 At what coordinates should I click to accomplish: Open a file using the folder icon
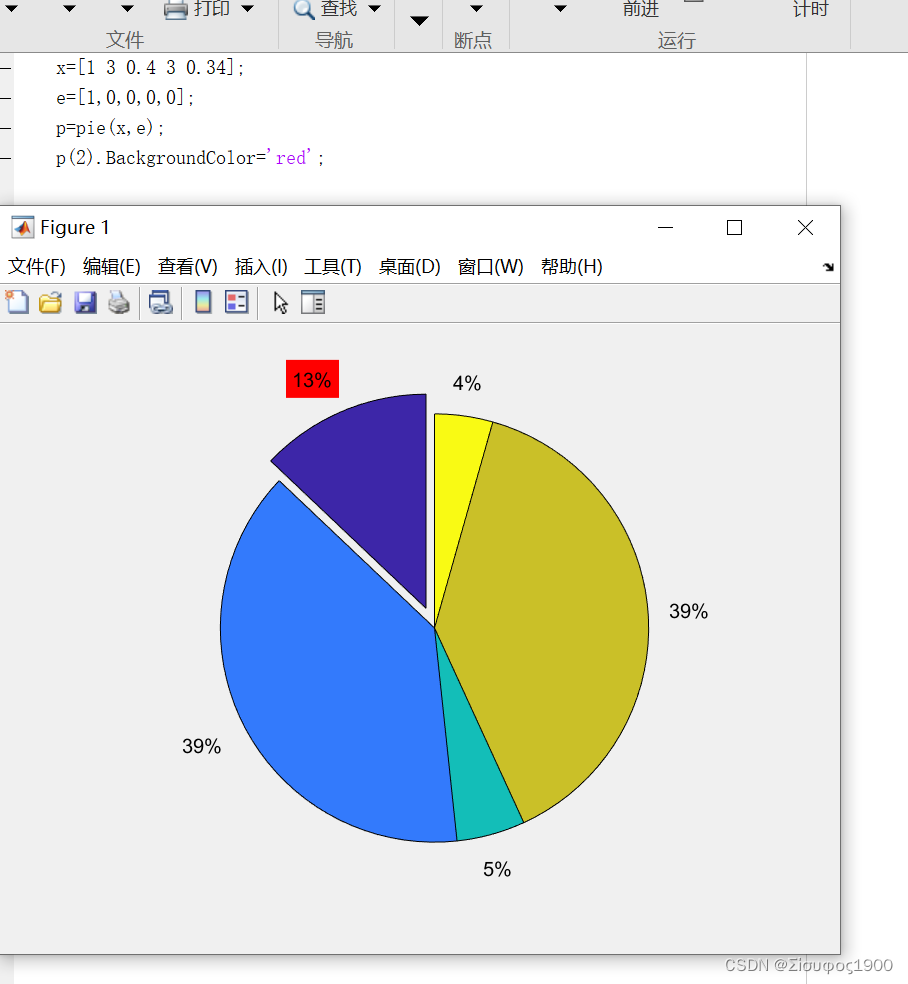point(50,301)
